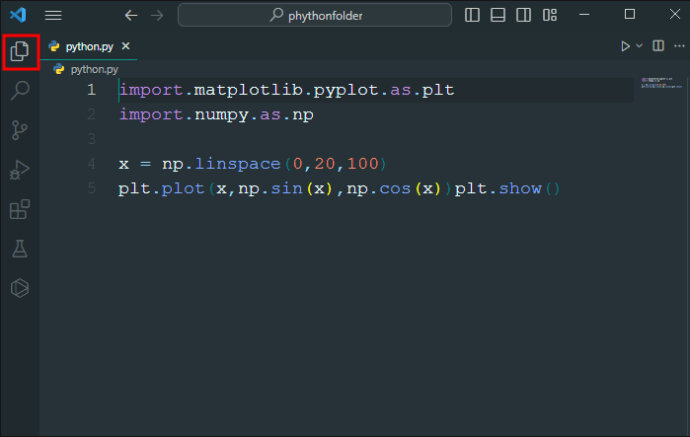Click the VS Code logo icon
This screenshot has height=437, width=690.
(x=18, y=15)
